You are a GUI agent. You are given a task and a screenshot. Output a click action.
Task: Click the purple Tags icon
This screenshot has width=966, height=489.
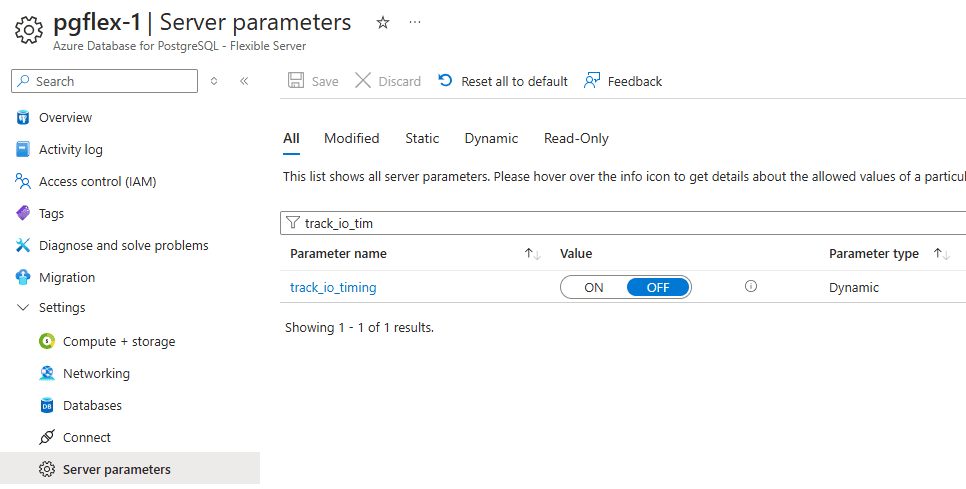pos(23,214)
